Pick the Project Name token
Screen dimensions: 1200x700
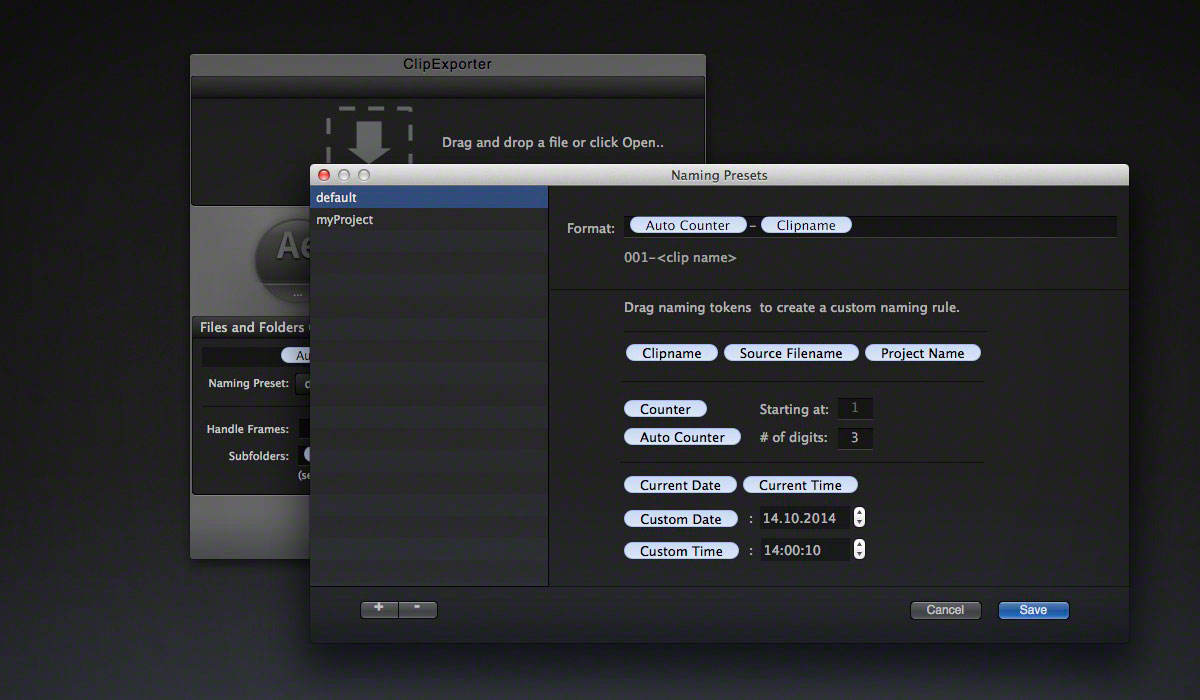[x=923, y=353]
